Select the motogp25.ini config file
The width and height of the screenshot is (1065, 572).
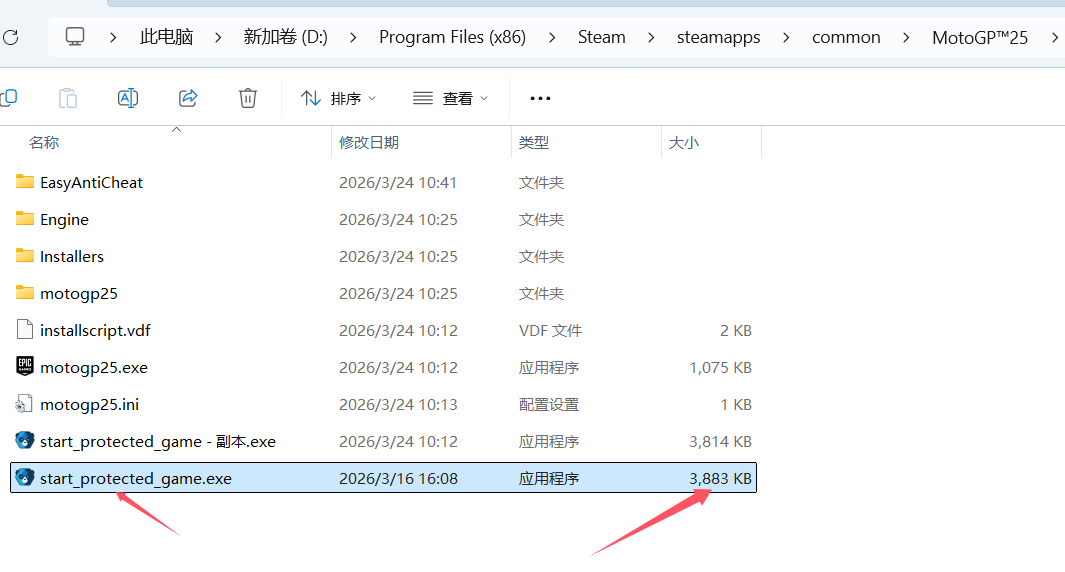point(89,404)
